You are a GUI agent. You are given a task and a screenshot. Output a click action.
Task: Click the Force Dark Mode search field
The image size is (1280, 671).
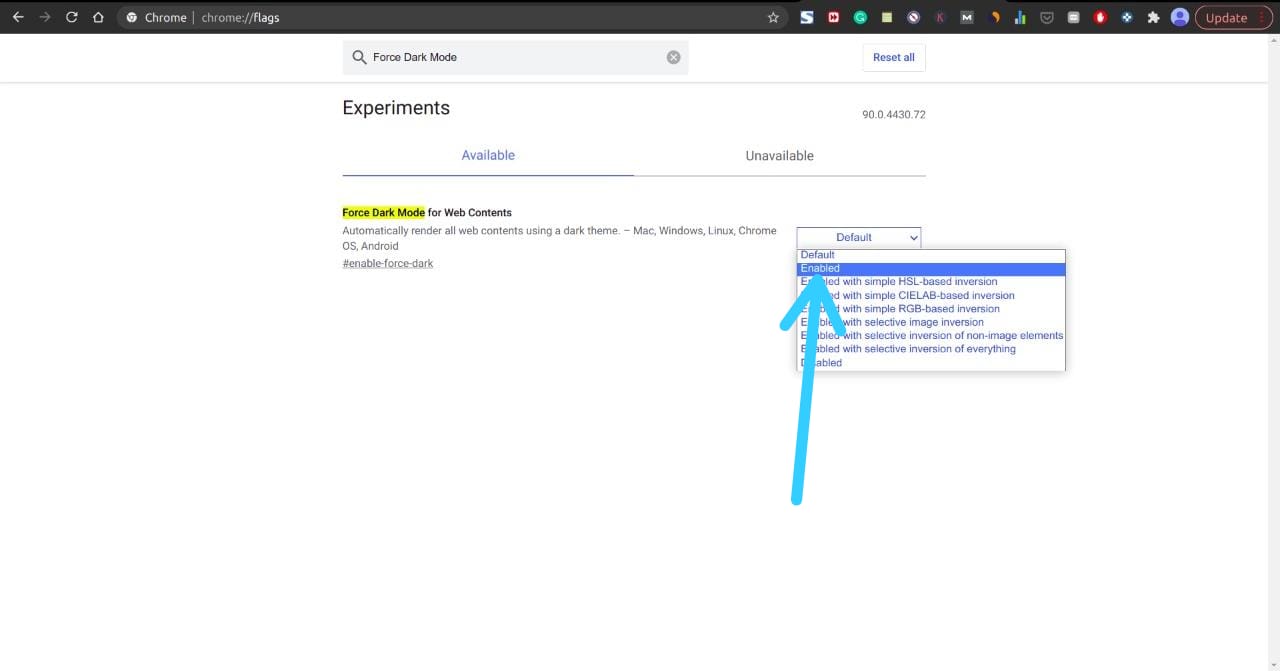coord(515,57)
